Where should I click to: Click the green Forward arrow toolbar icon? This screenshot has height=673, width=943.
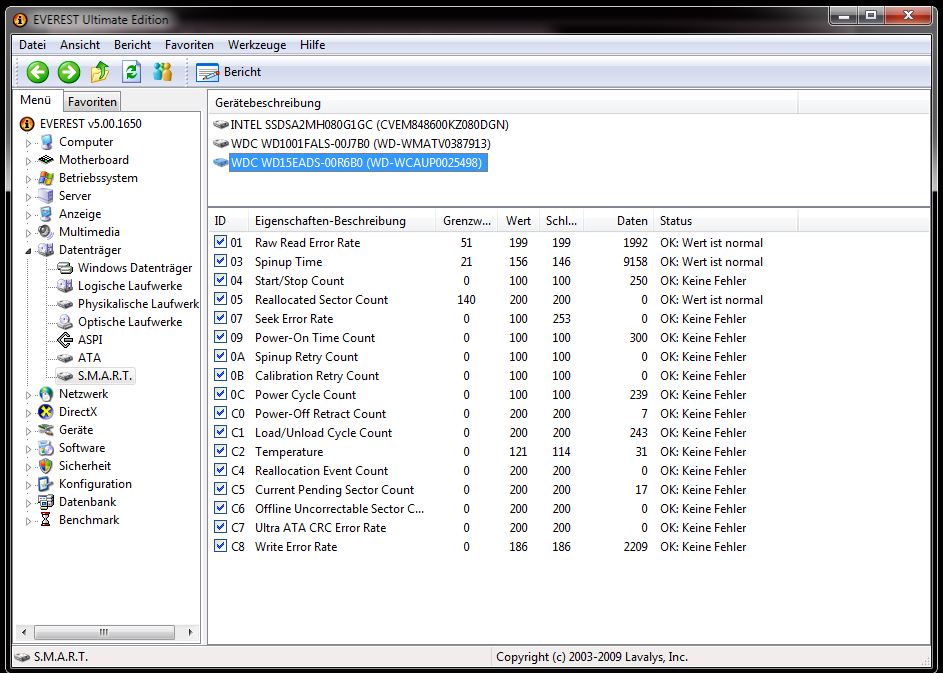click(69, 72)
